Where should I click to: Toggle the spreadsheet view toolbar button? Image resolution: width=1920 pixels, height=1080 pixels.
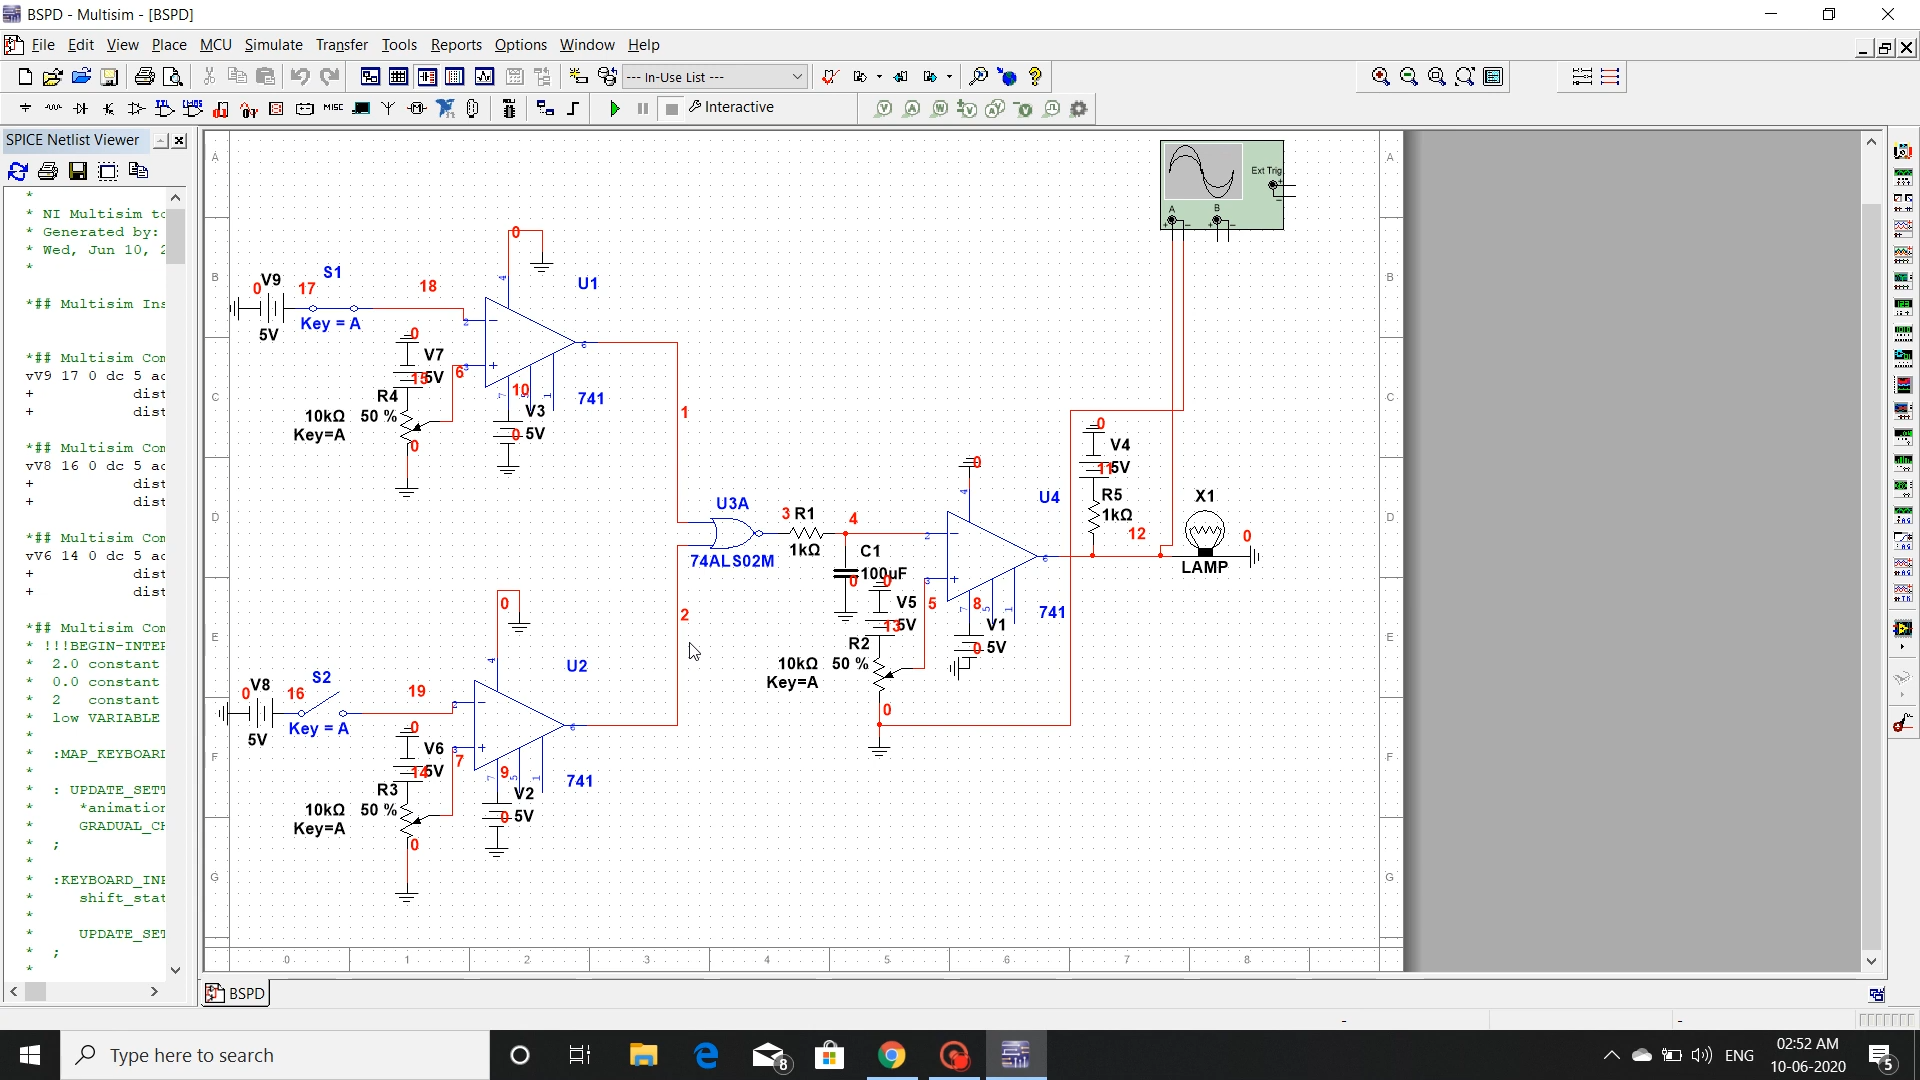(x=398, y=76)
